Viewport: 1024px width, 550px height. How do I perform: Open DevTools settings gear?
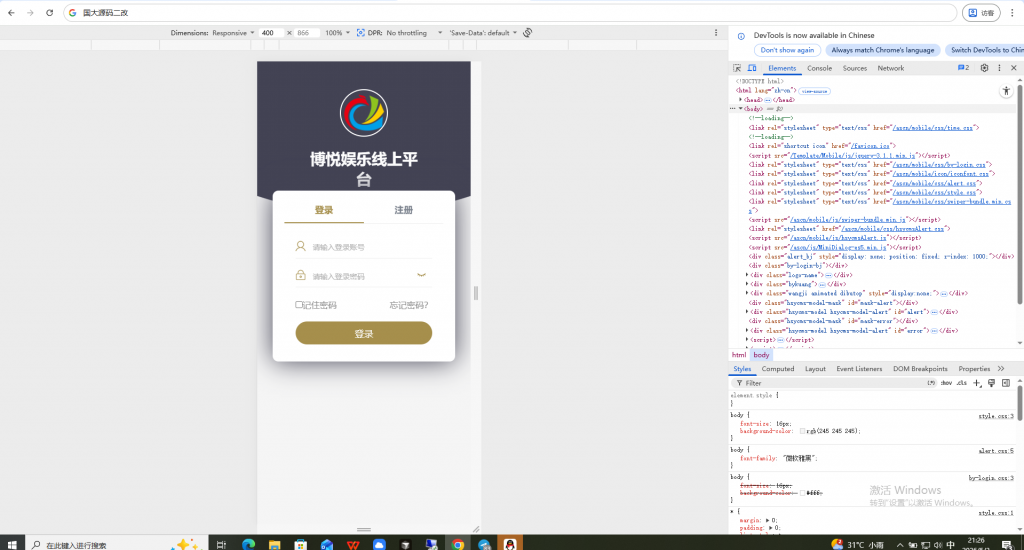pyautogui.click(x=984, y=68)
